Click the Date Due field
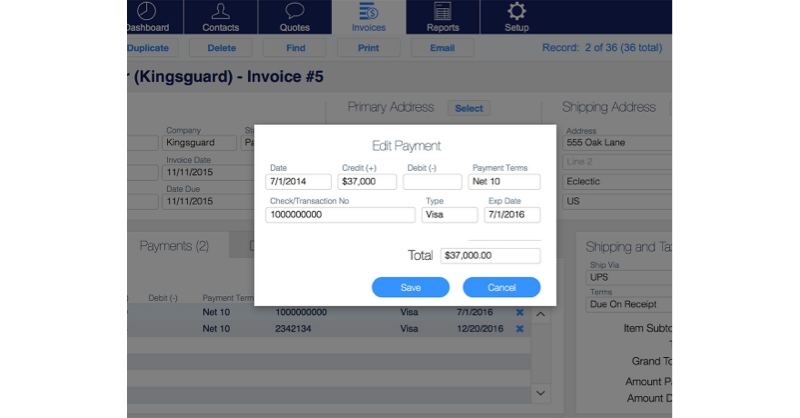This screenshot has width=800, height=418. [x=208, y=202]
